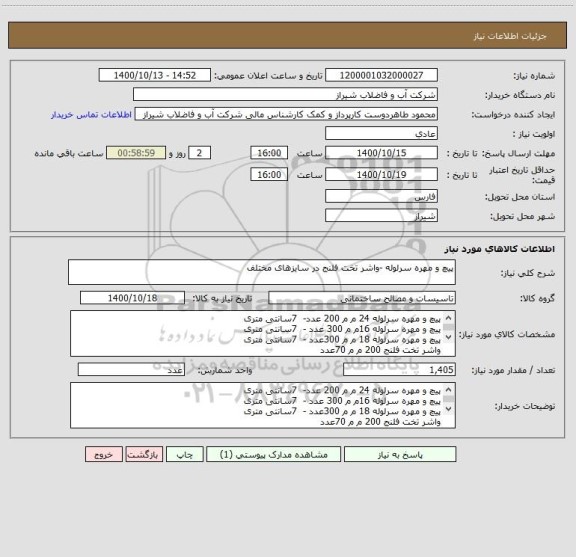Click quantity field 1,405
Screen dimensions: 576x557
point(399,370)
